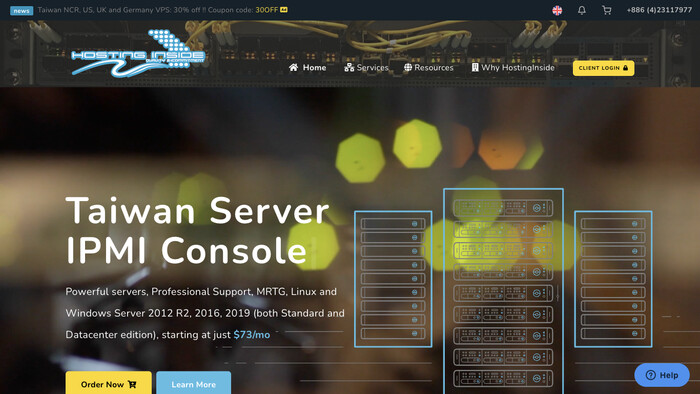Viewport: 700px width, 394px height.
Task: Open the Services menu
Action: (x=366, y=67)
